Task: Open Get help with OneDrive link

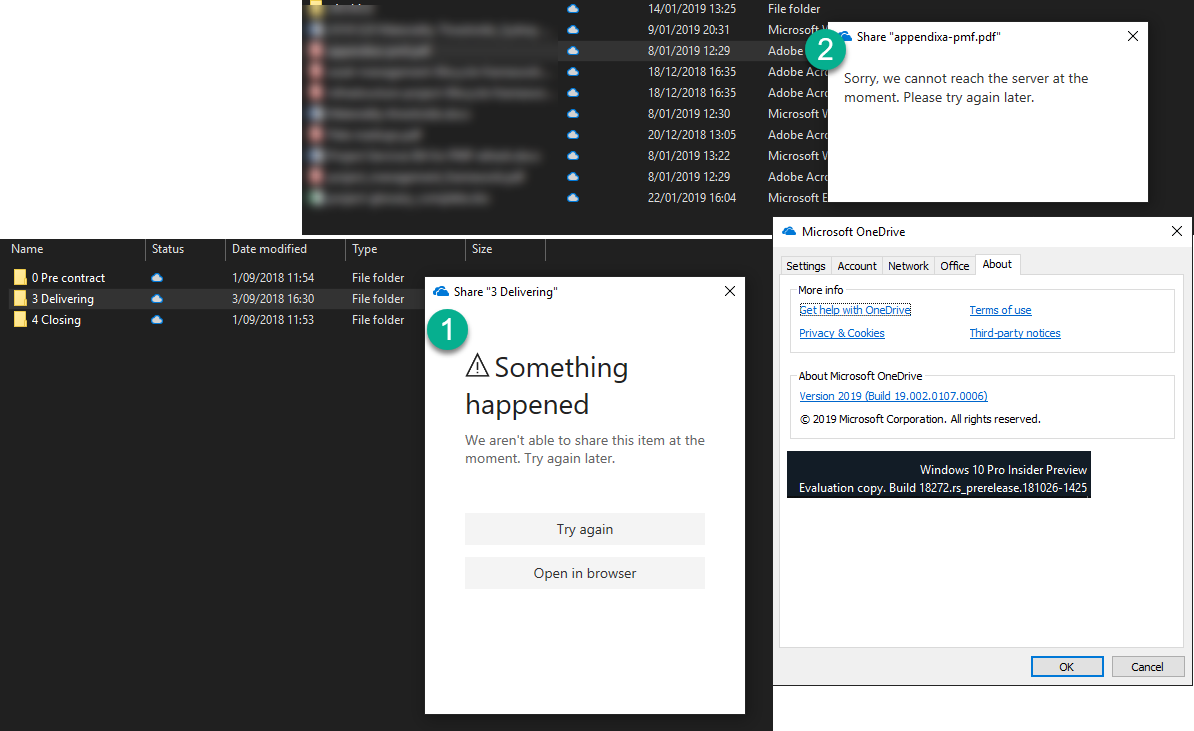Action: [855, 310]
